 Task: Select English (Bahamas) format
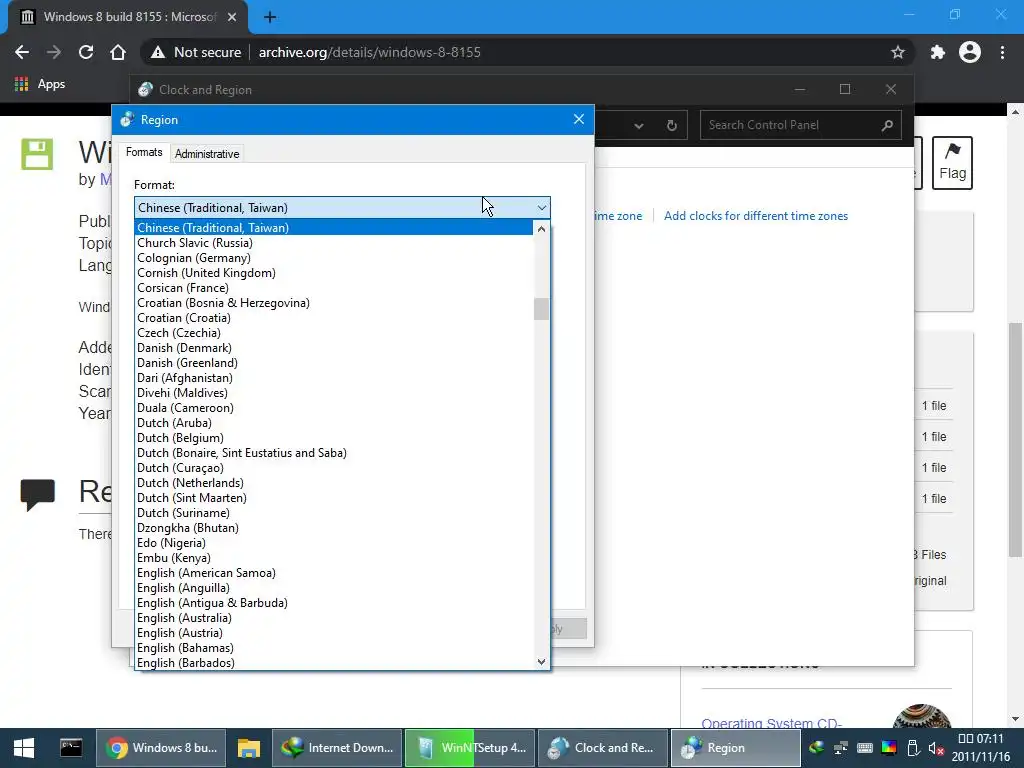pyautogui.click(x=333, y=648)
